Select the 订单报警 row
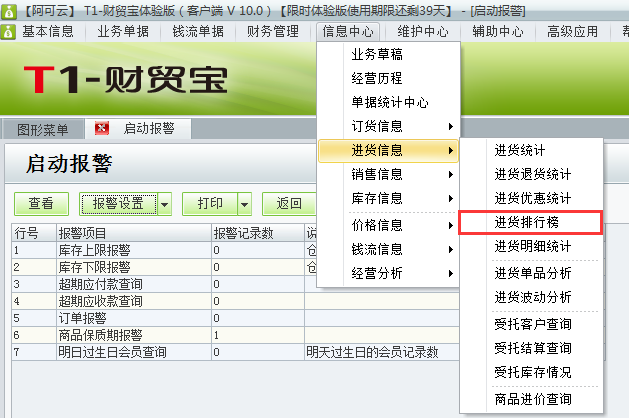The width and height of the screenshot is (629, 418). (235, 318)
